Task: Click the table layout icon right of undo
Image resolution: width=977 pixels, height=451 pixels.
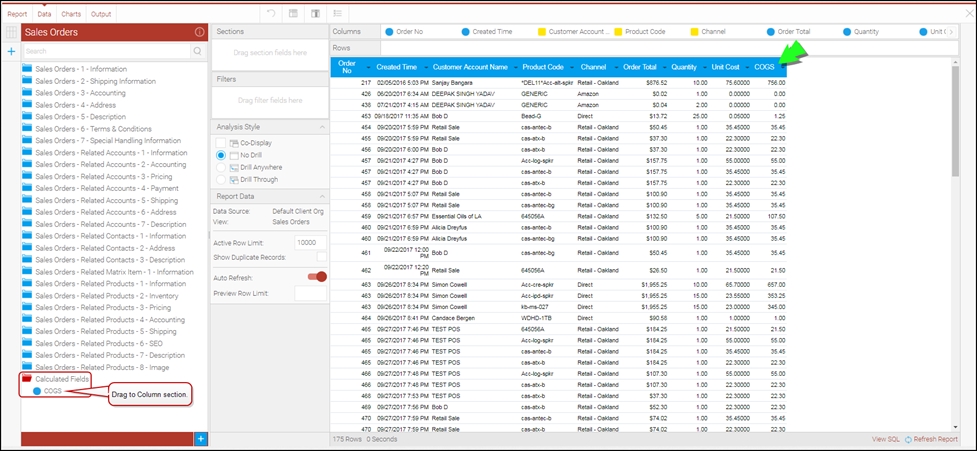Action: 293,14
